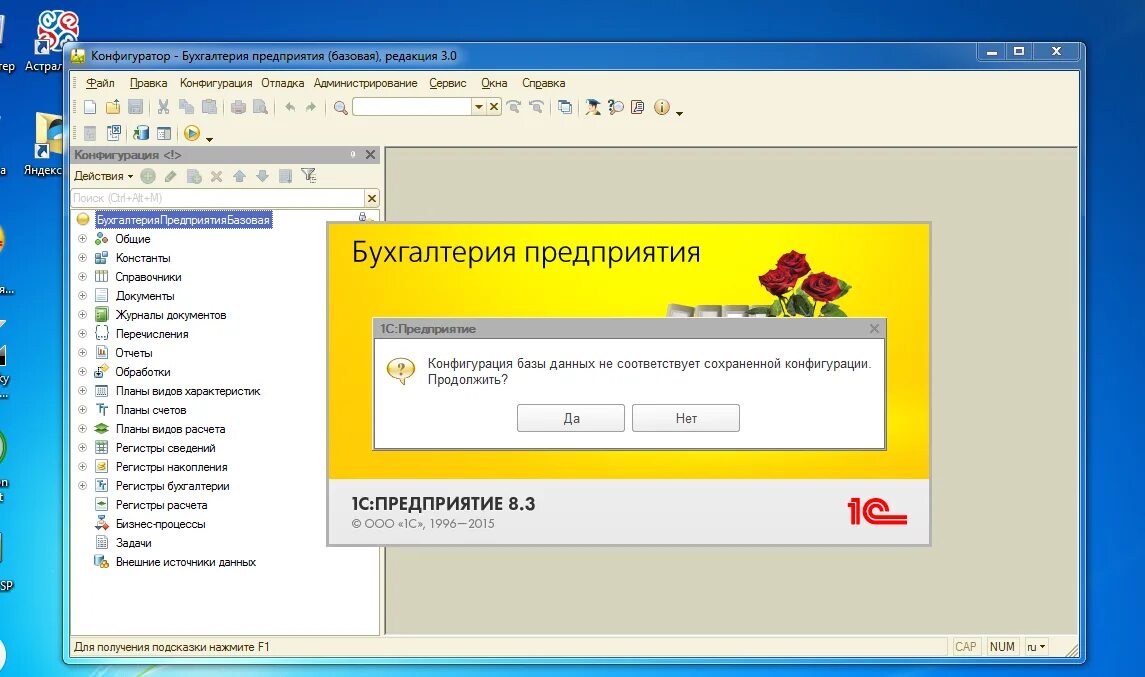Open the Сервис menu
1145x677 pixels.
[448, 83]
